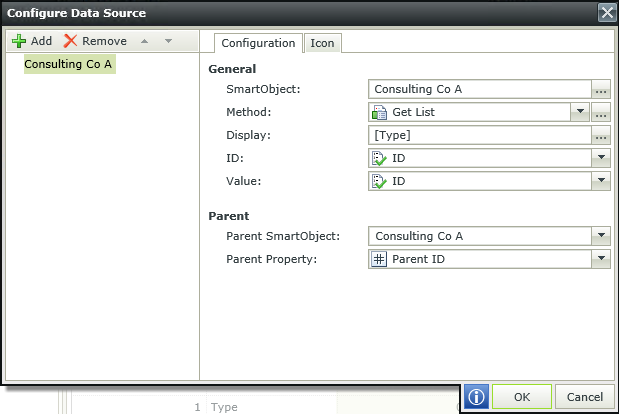The image size is (619, 414).
Task: Switch to the Icon tab
Action: click(x=323, y=43)
